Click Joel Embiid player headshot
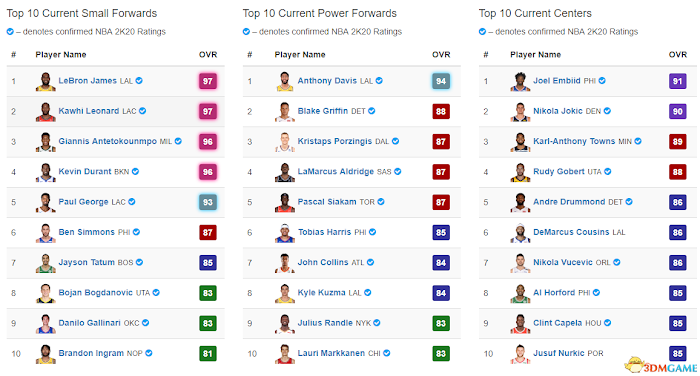The height and width of the screenshot is (376, 700). [x=520, y=82]
